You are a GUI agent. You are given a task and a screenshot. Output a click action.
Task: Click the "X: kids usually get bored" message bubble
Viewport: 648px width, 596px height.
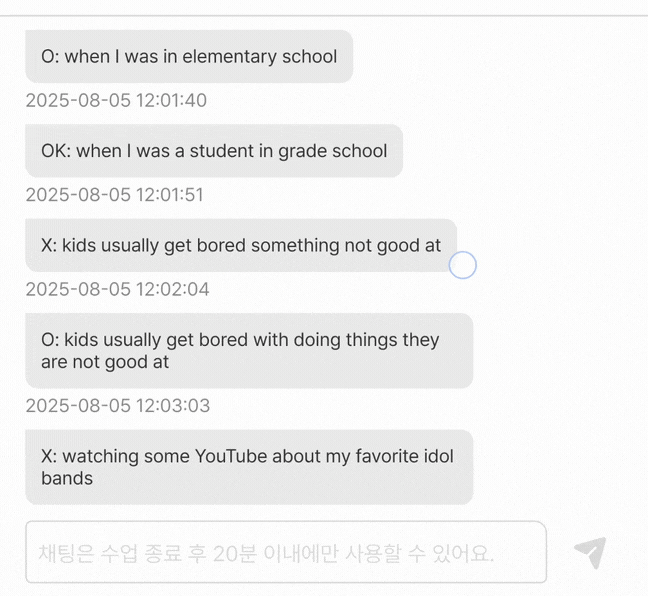(x=240, y=245)
